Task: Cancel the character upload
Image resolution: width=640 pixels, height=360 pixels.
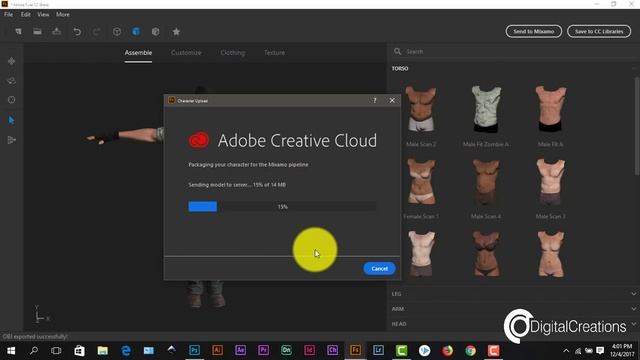Action: [379, 269]
